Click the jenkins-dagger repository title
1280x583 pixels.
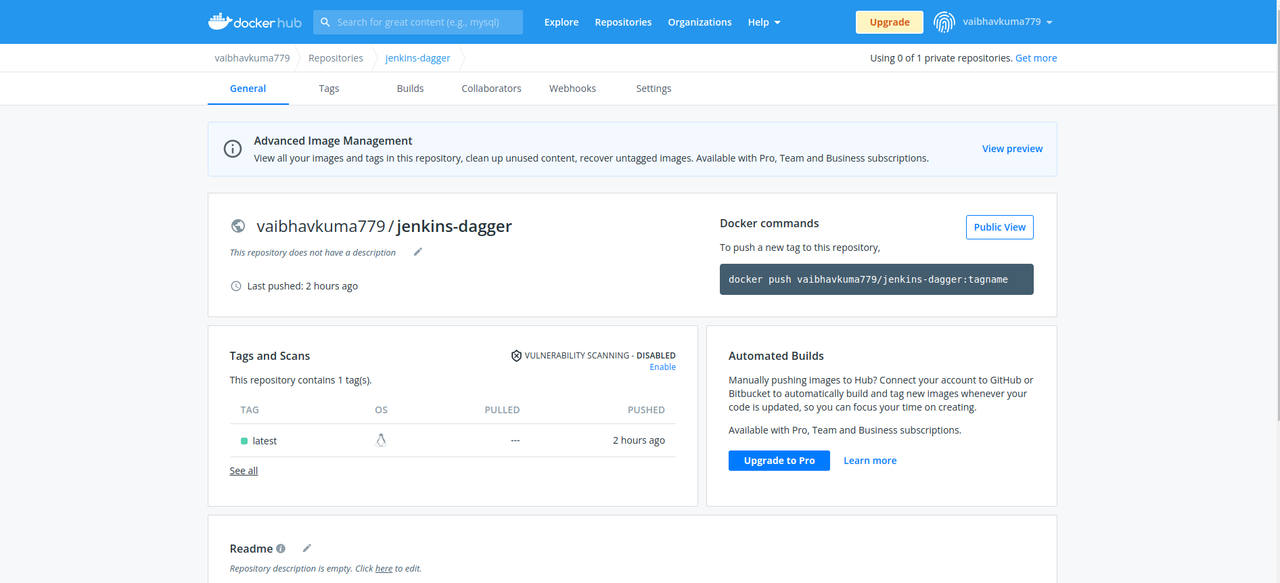455,226
